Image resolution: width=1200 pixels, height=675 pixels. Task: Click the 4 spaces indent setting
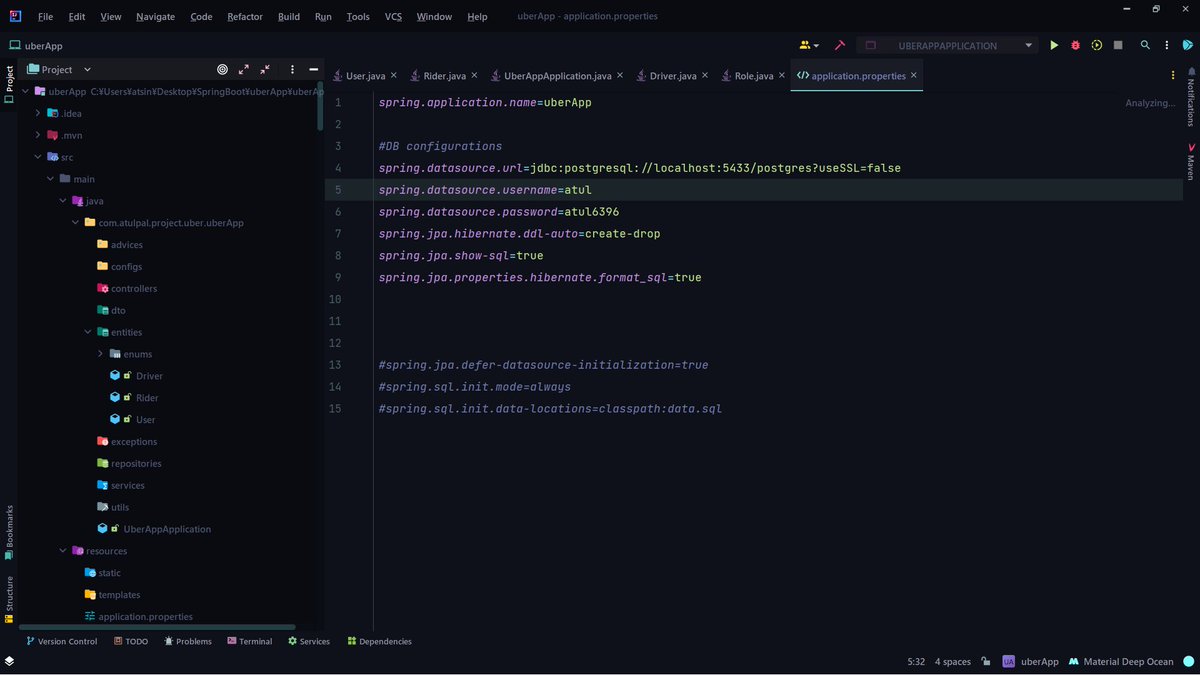click(x=953, y=661)
